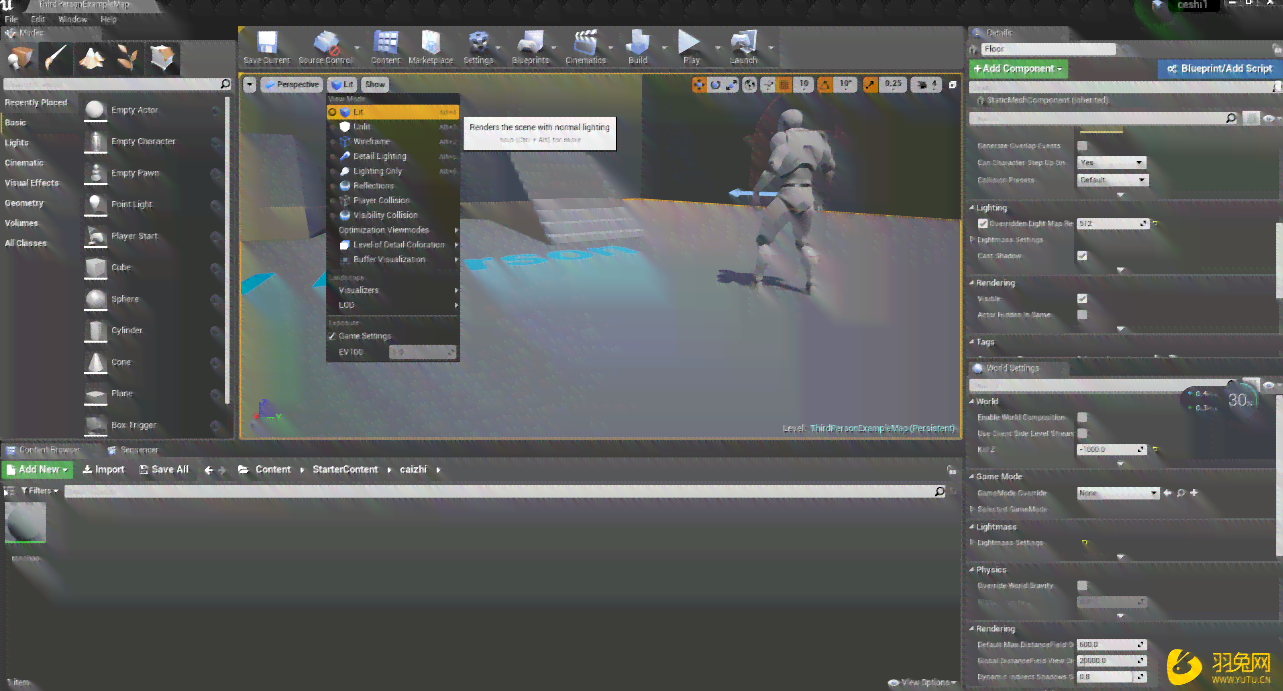Click the Save Current toolbar icon
Screen dimensions: 1283x691
pyautogui.click(x=267, y=45)
